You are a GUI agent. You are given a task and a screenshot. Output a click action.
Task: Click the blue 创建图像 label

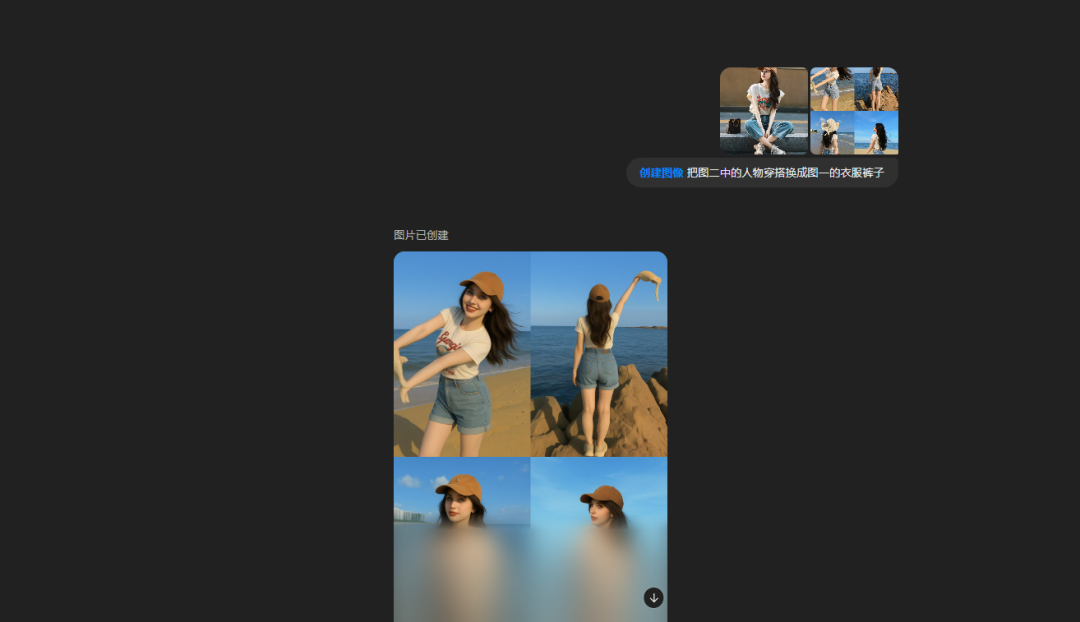661,173
